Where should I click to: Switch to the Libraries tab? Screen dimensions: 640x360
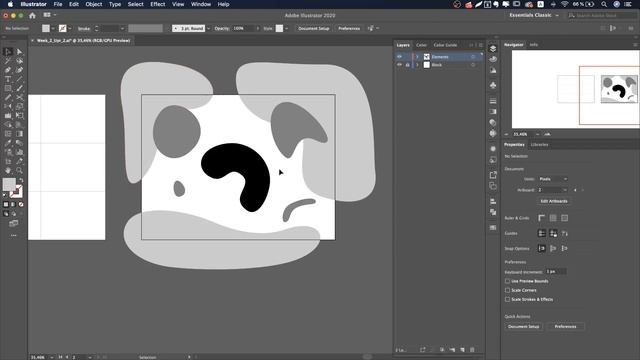[x=539, y=144]
